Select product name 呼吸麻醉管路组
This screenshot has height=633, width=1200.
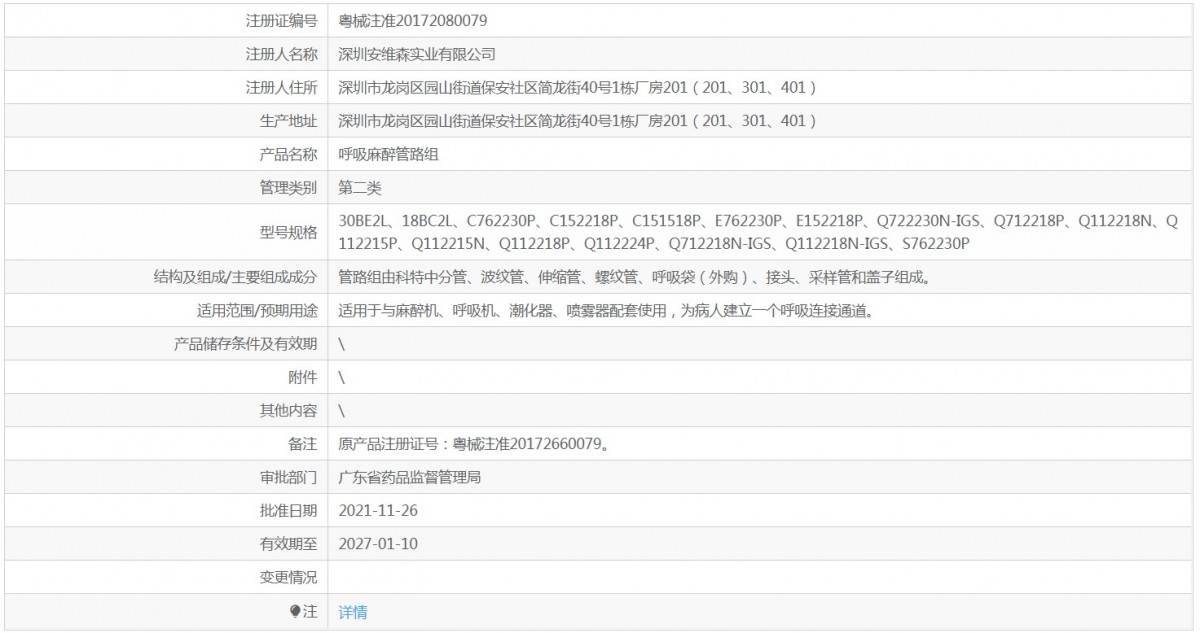tap(390, 154)
